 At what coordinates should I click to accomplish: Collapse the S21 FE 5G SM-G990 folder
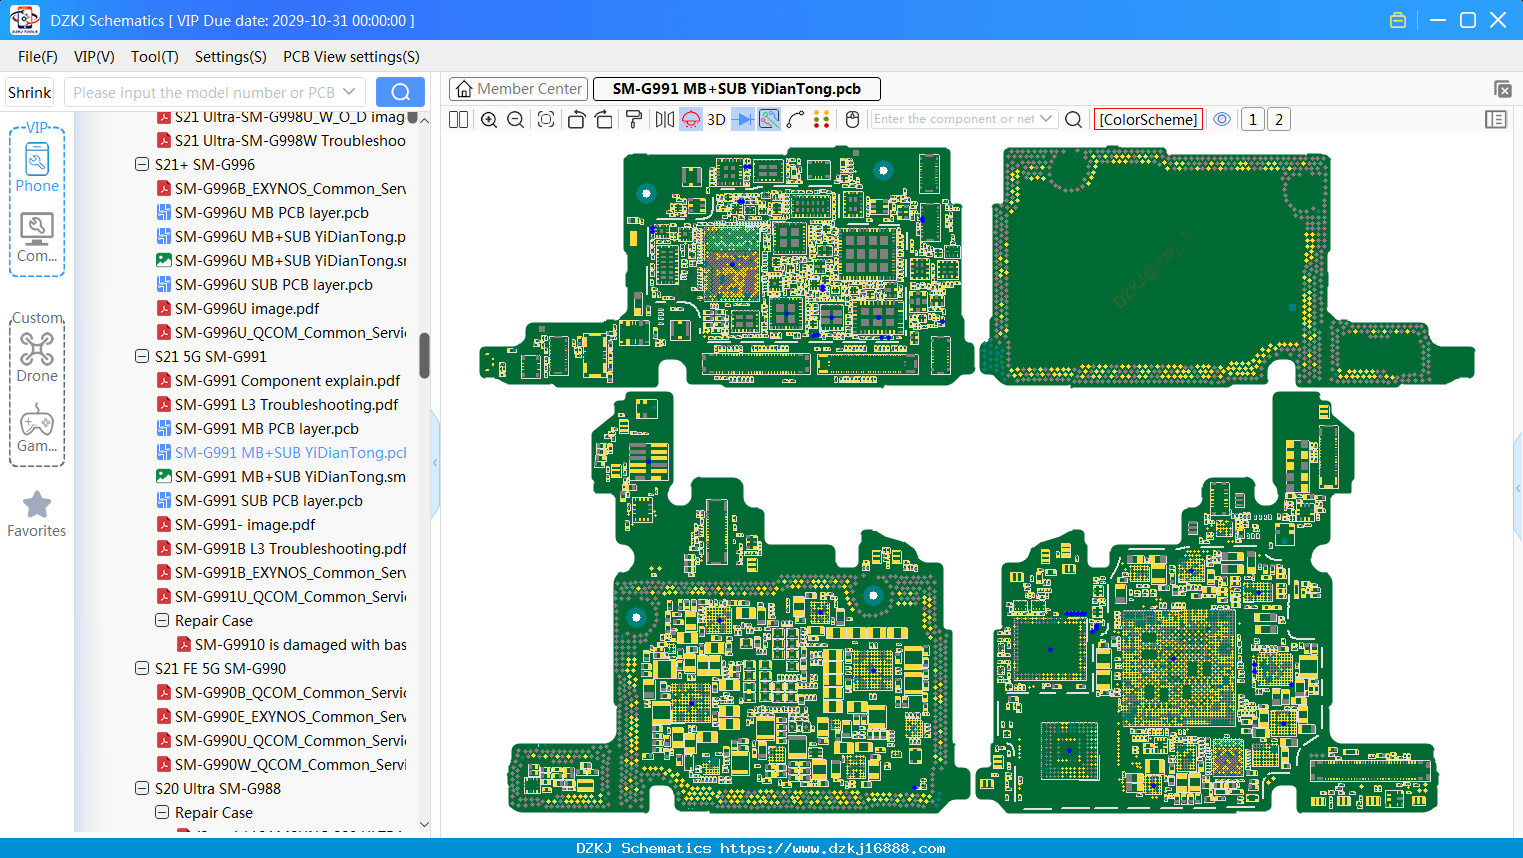point(142,668)
